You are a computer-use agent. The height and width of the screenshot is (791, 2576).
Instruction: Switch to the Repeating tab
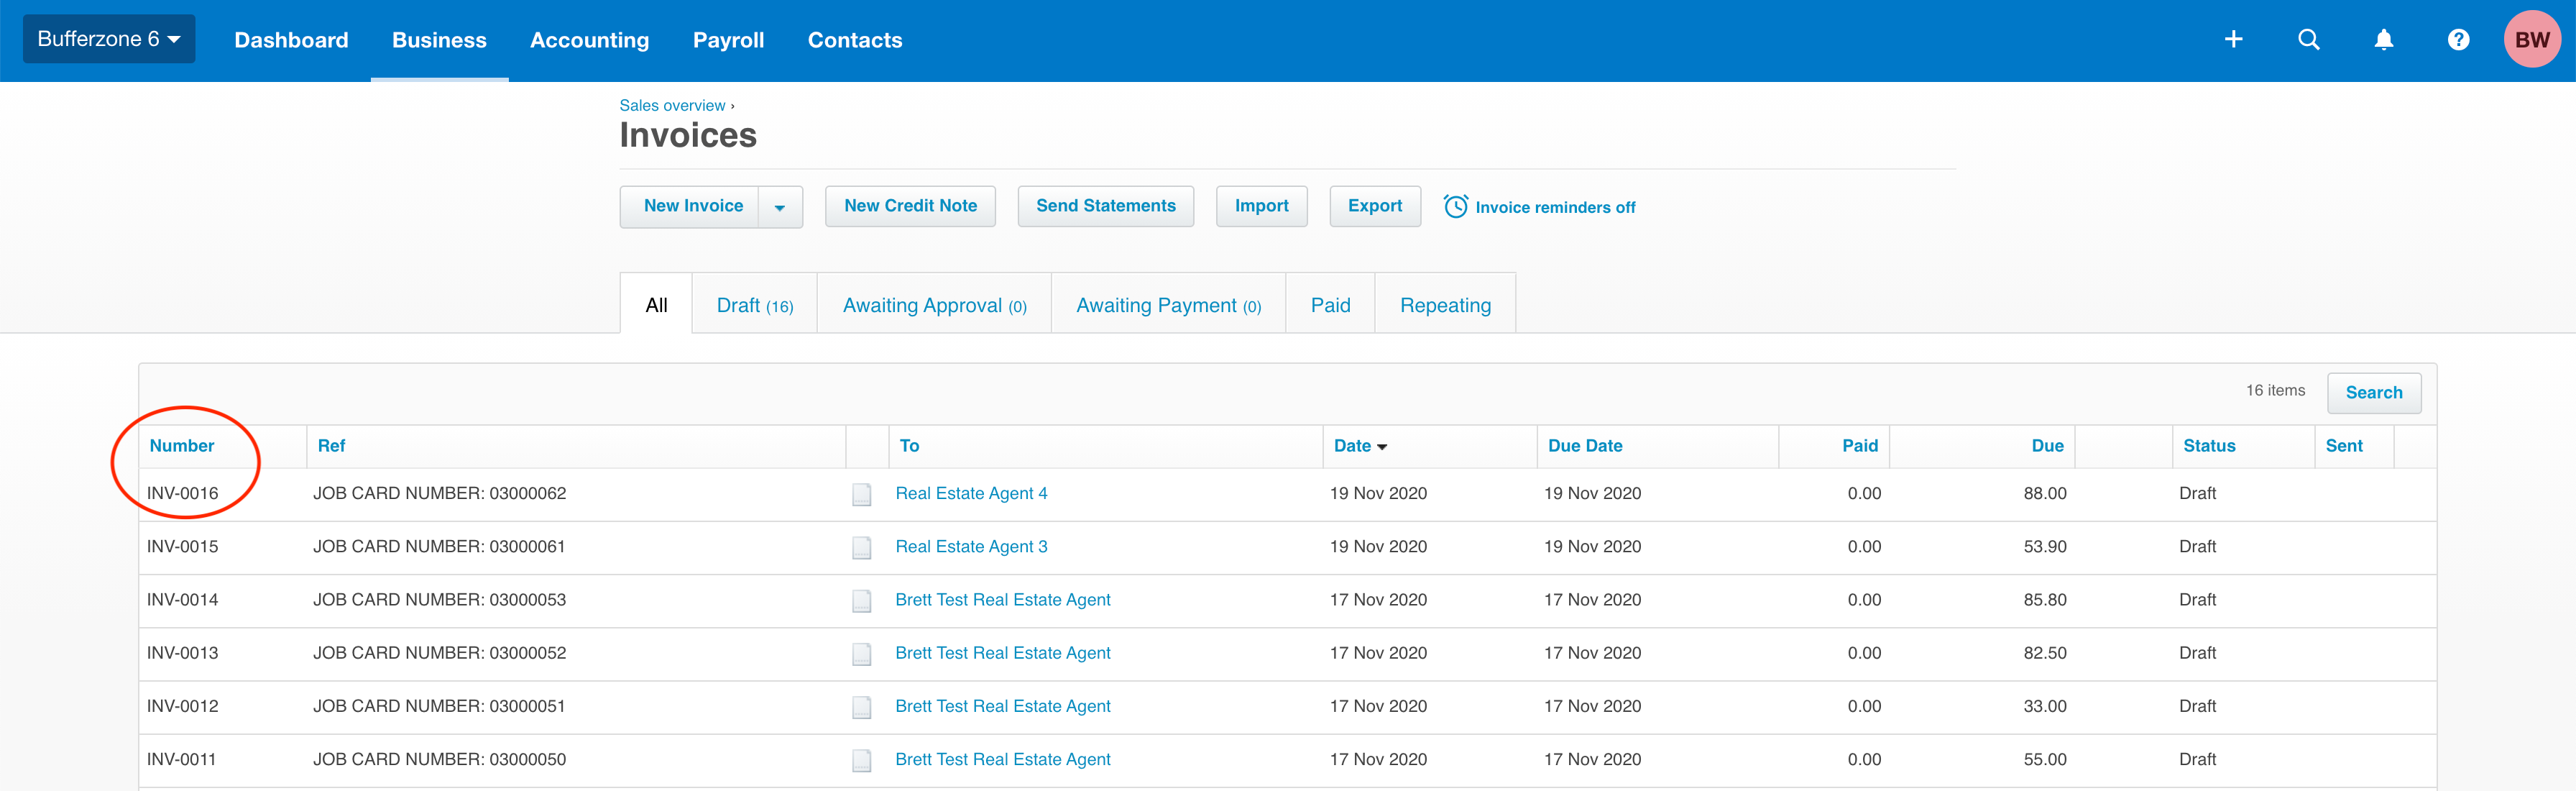click(1445, 304)
